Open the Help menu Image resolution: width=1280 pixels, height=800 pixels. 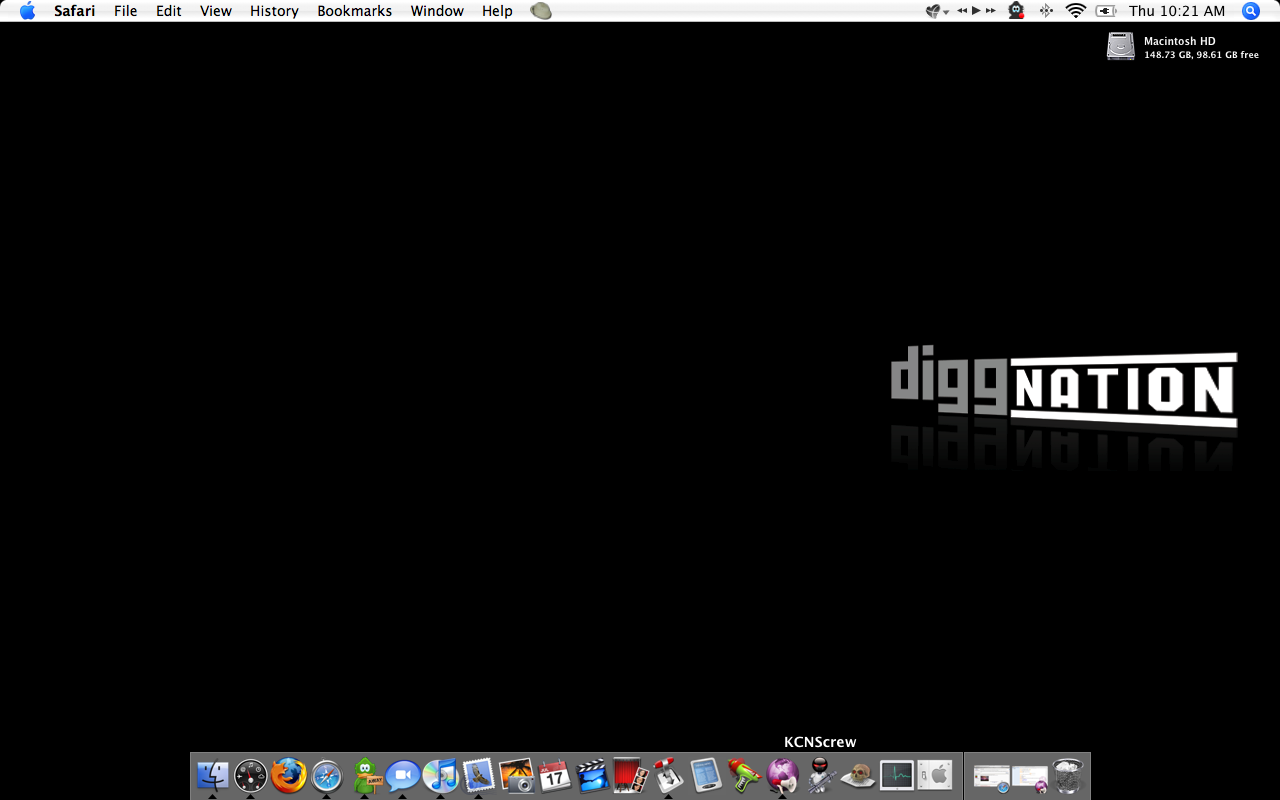click(x=497, y=11)
